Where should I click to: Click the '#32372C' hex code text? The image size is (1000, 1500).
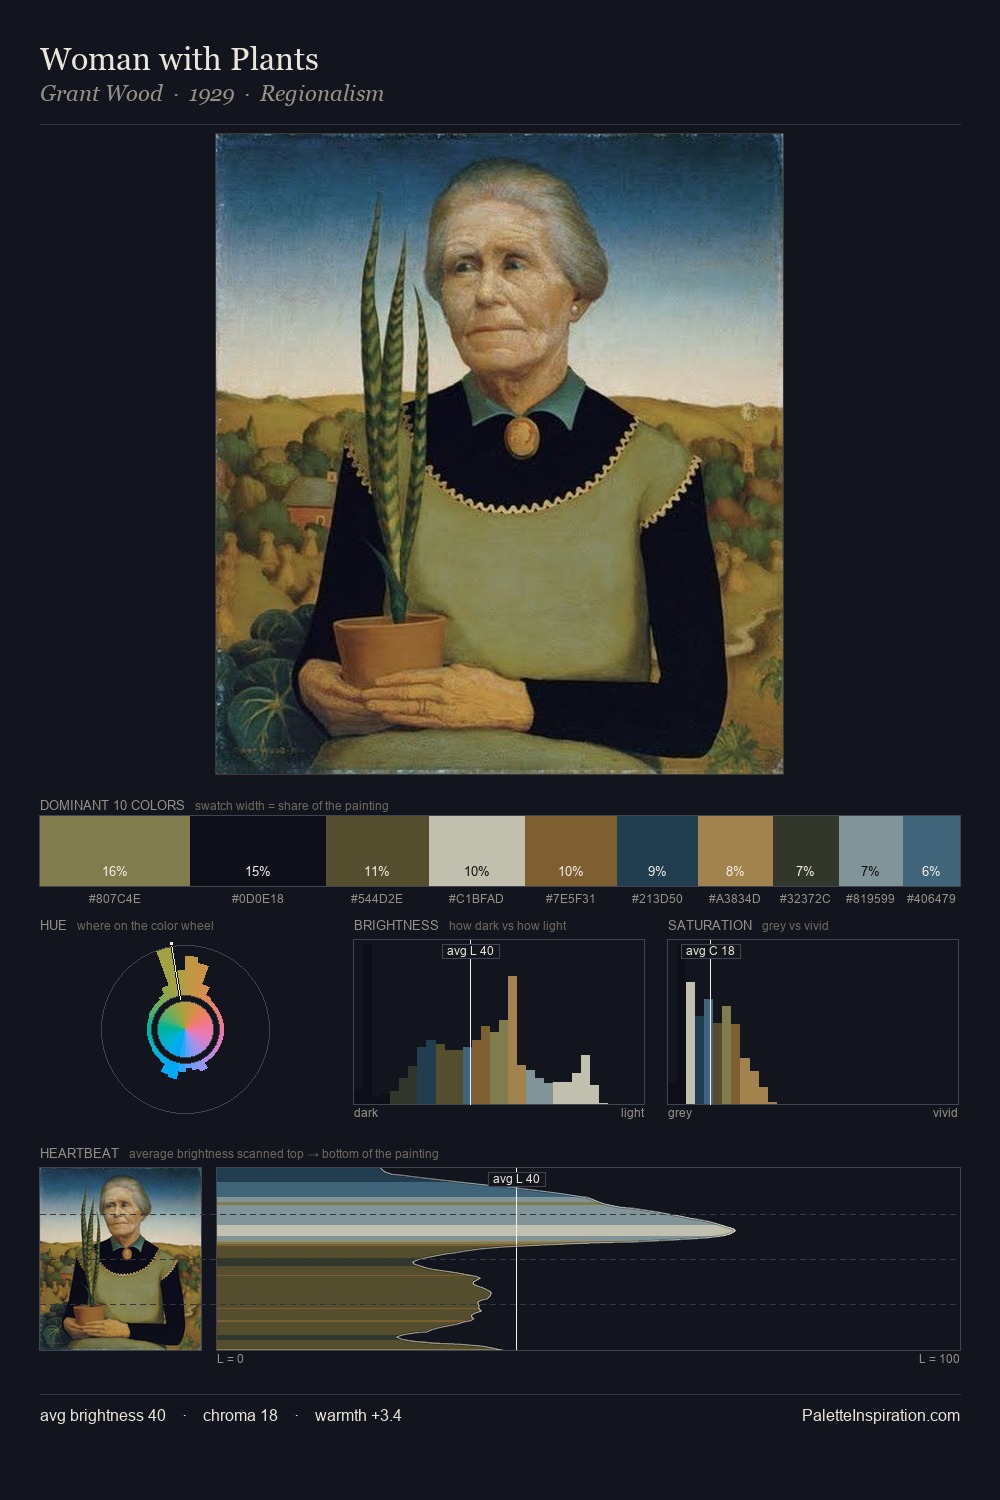tap(806, 898)
